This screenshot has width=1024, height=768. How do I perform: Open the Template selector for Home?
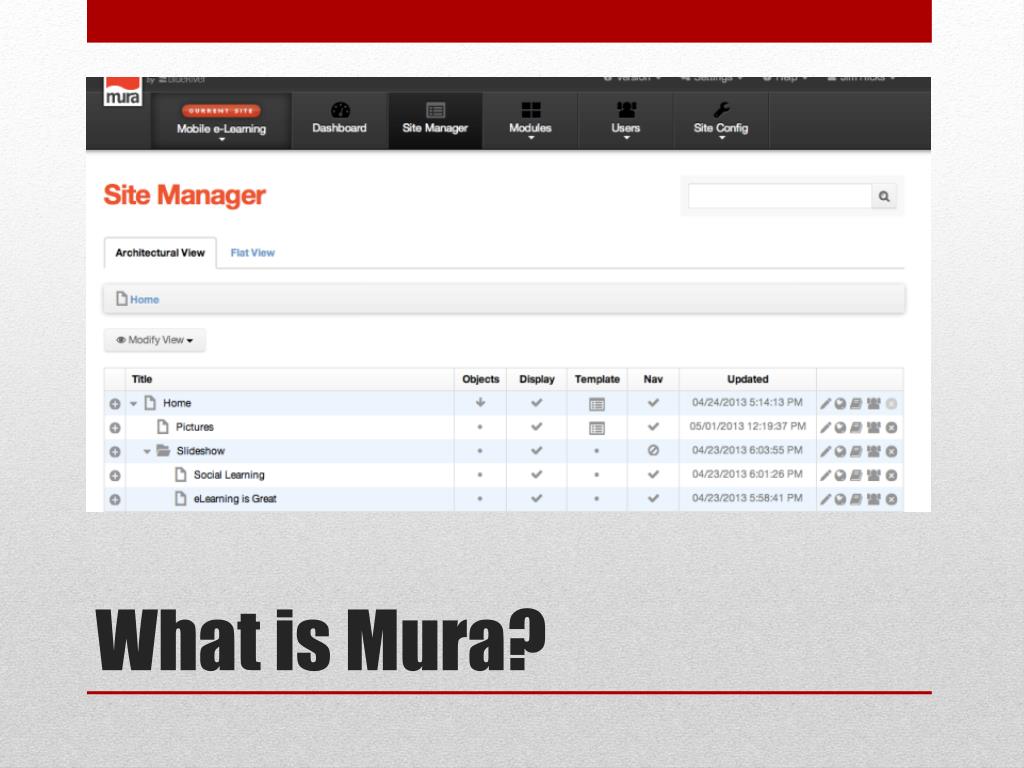[597, 404]
